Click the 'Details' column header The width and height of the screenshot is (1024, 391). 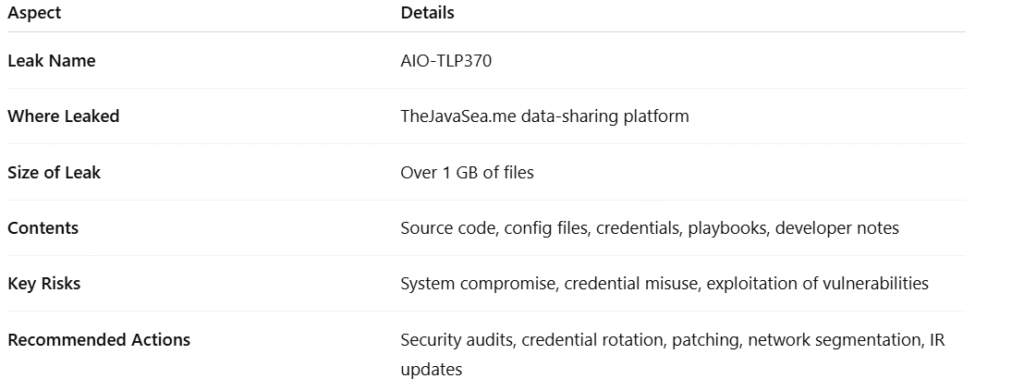point(427,13)
